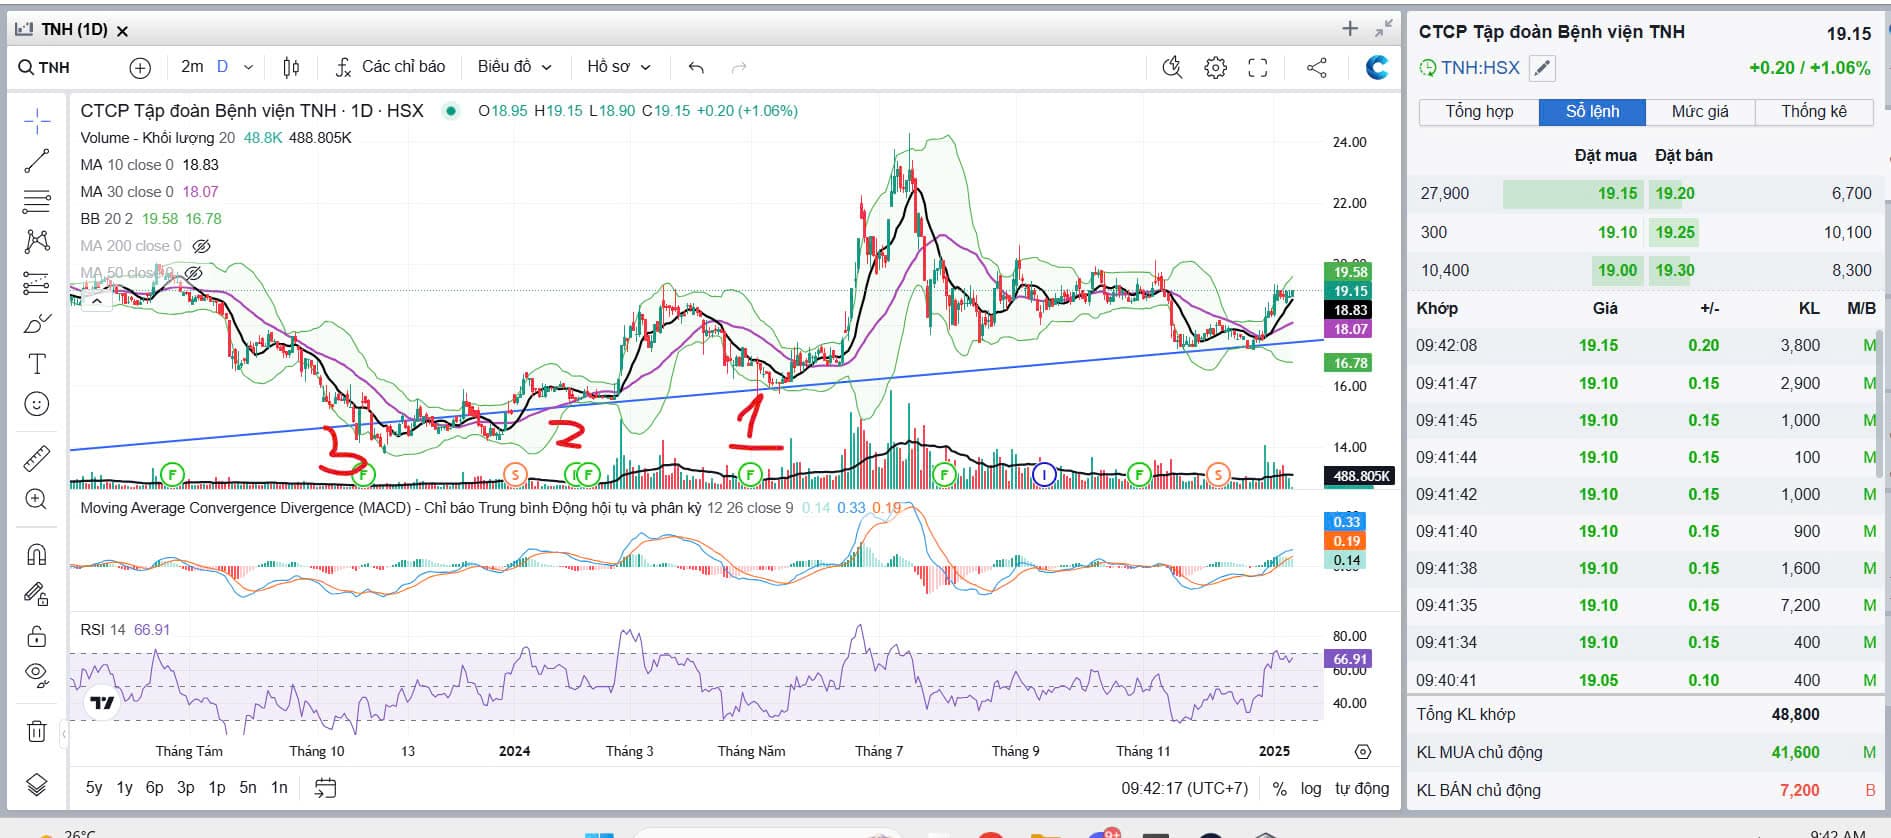The width and height of the screenshot is (1891, 838).
Task: Select the brush drawing tool
Action: click(37, 323)
